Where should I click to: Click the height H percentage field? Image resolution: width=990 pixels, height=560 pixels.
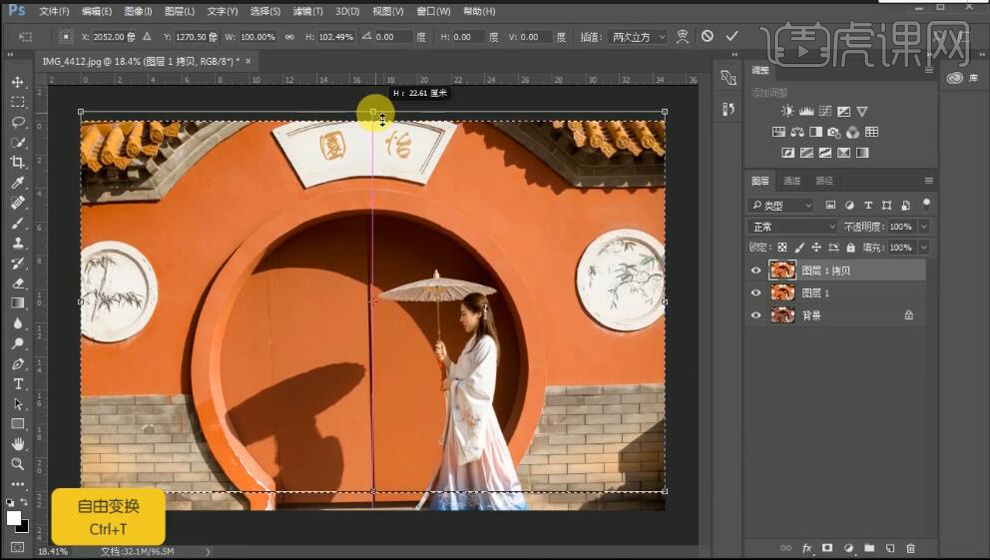[336, 37]
